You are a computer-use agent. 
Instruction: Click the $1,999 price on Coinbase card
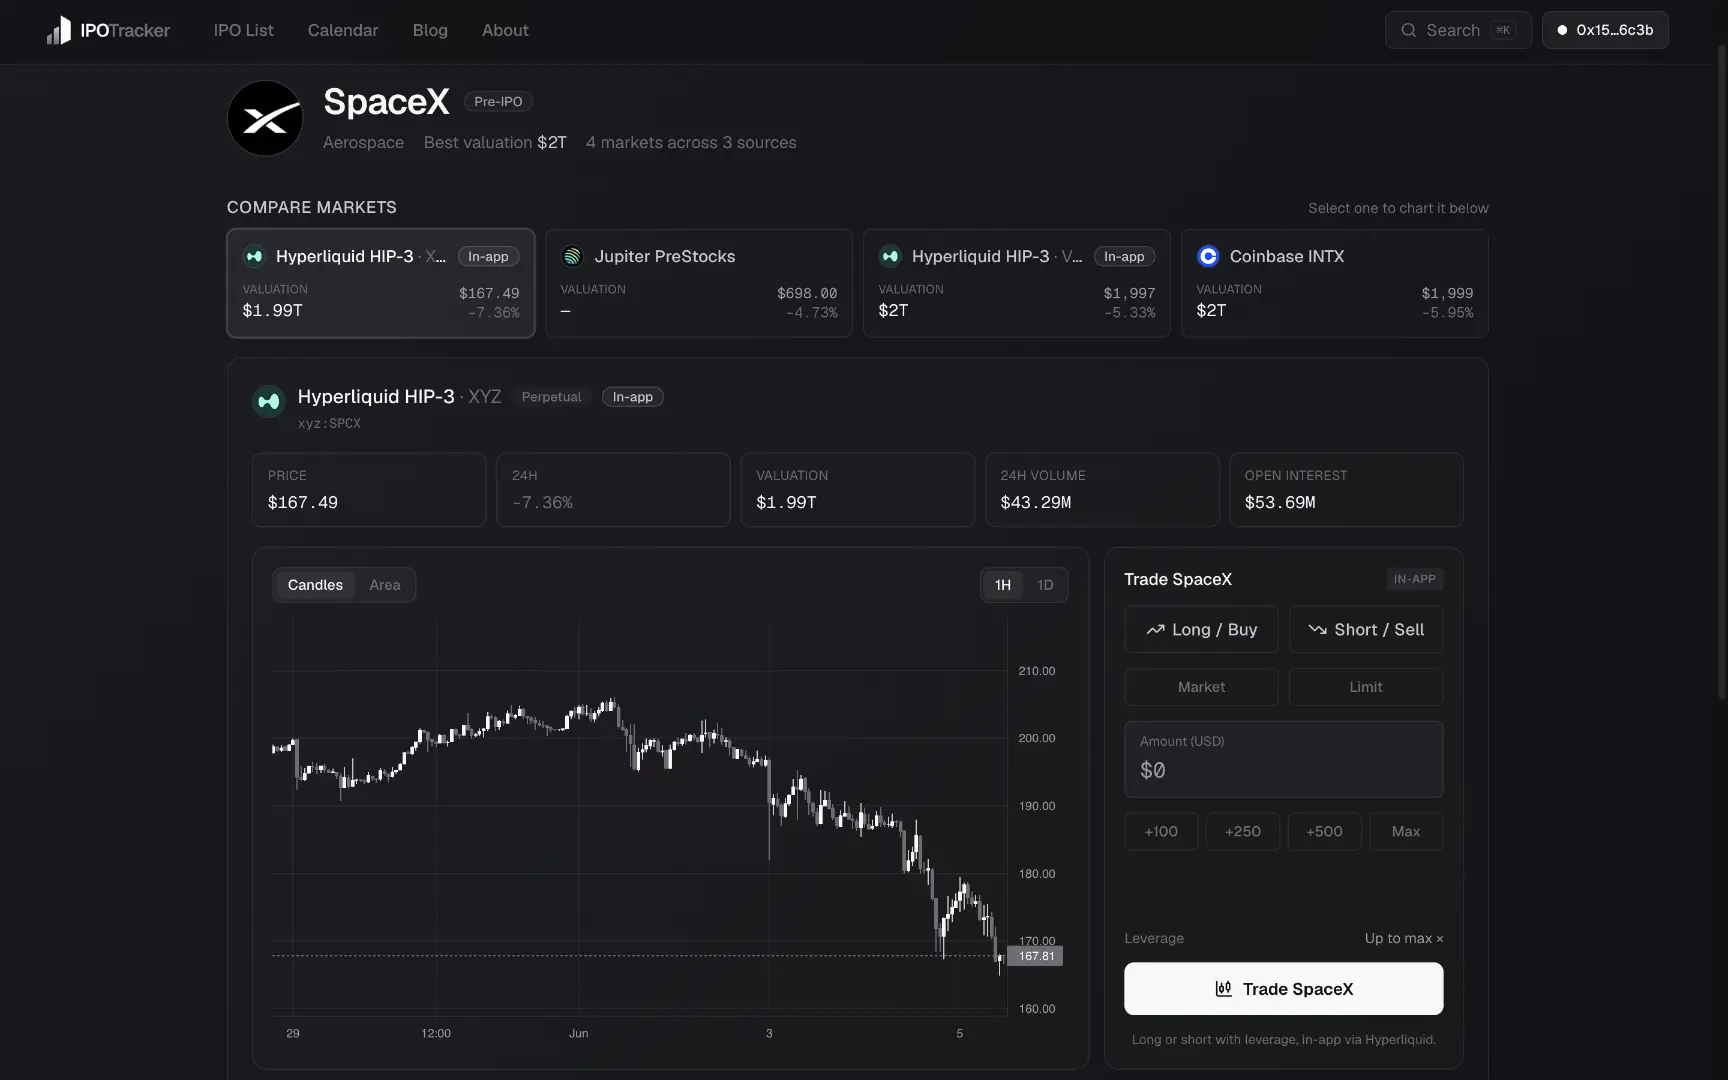(1447, 293)
